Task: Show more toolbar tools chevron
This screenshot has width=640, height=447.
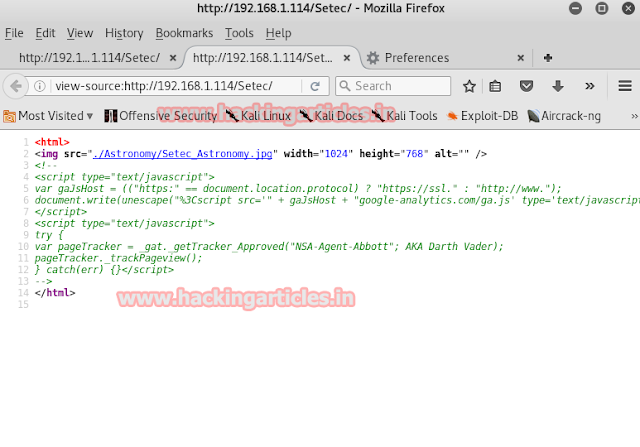Action: pyautogui.click(x=589, y=86)
